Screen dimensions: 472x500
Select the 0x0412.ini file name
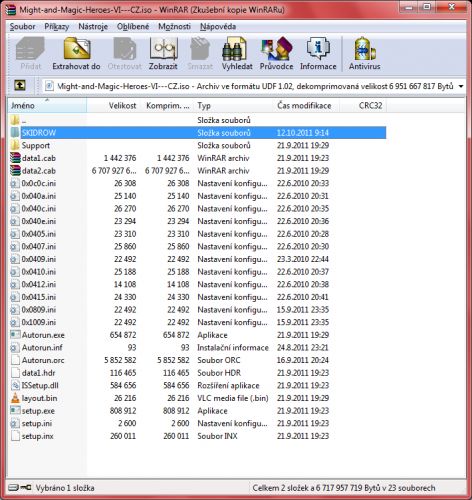point(39,284)
